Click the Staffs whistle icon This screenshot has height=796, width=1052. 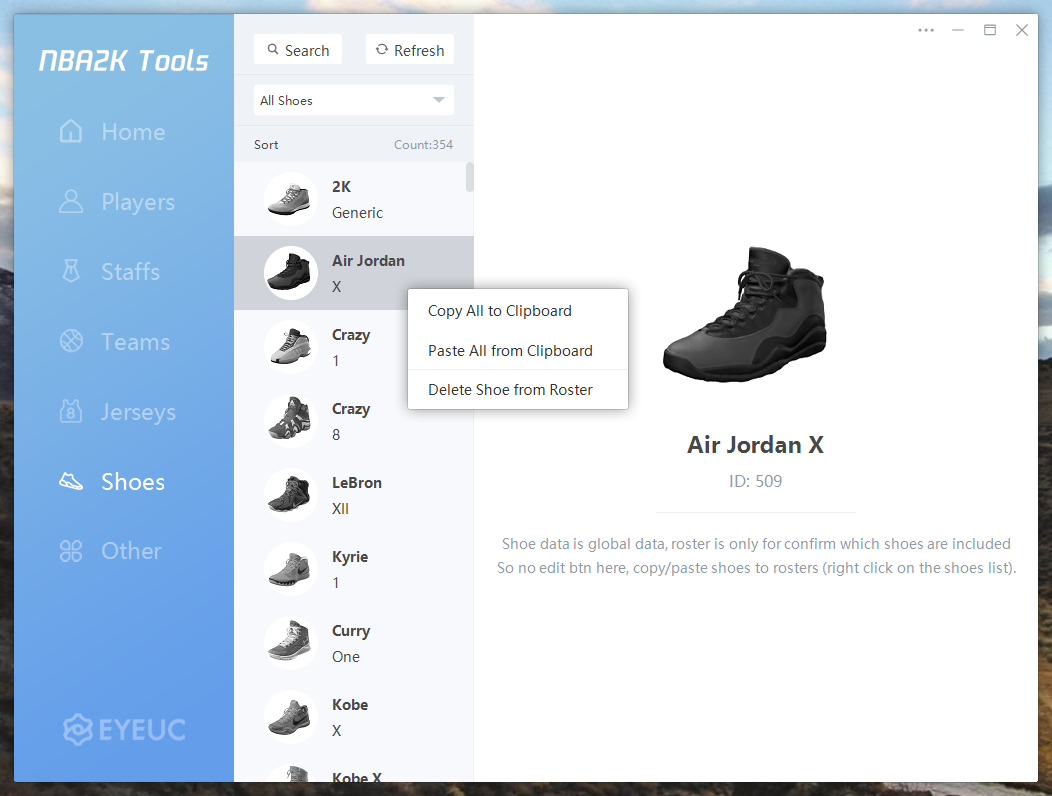coord(71,271)
